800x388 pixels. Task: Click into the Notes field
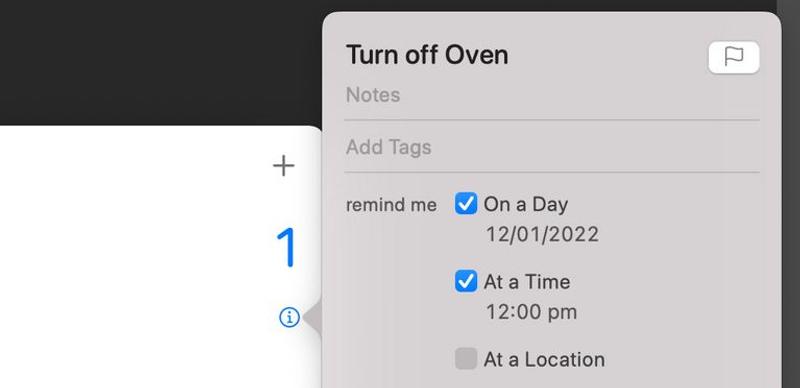552,95
